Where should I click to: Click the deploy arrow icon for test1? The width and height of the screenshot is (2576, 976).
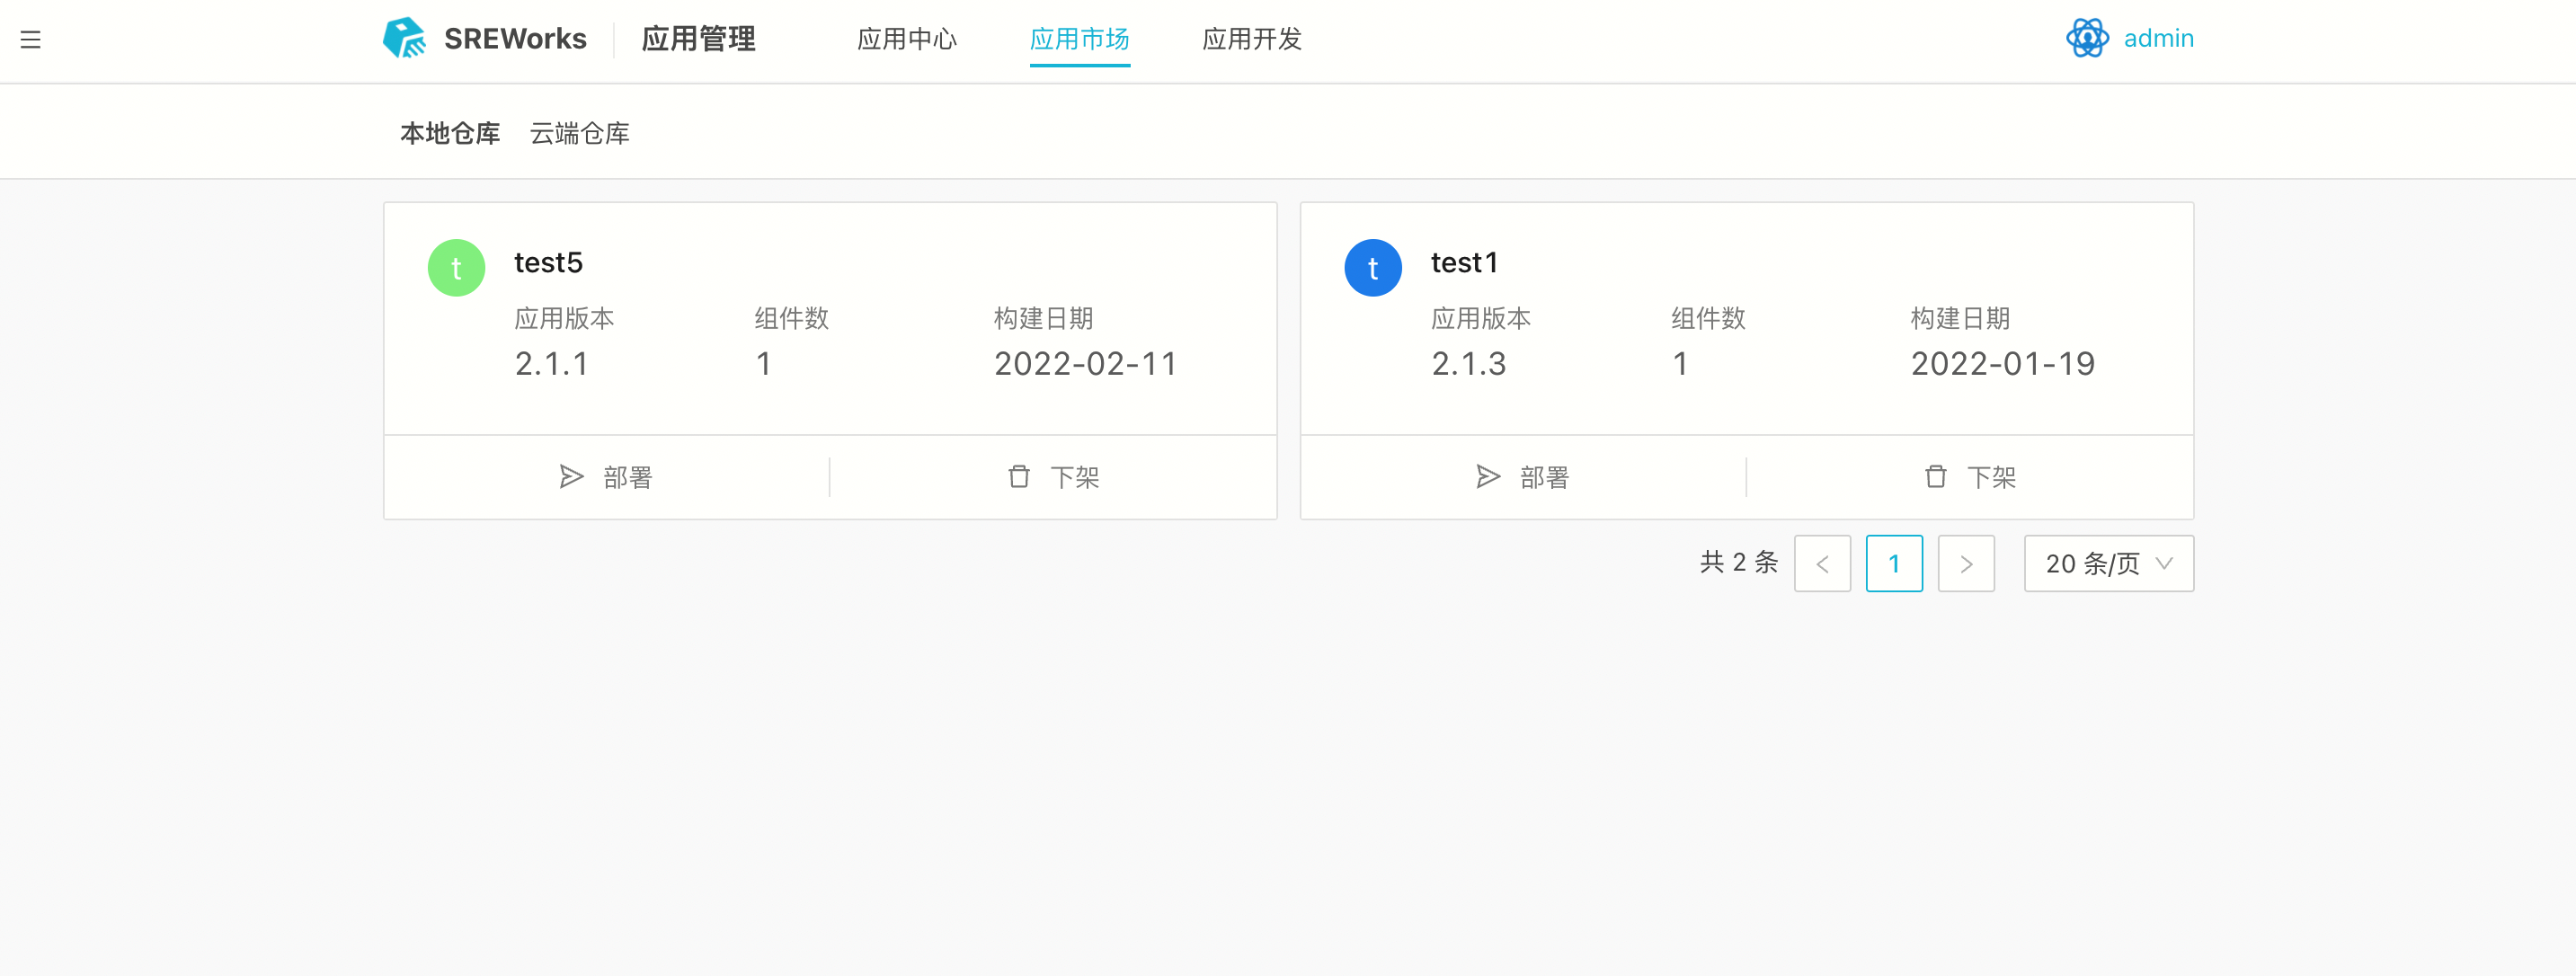point(1488,477)
